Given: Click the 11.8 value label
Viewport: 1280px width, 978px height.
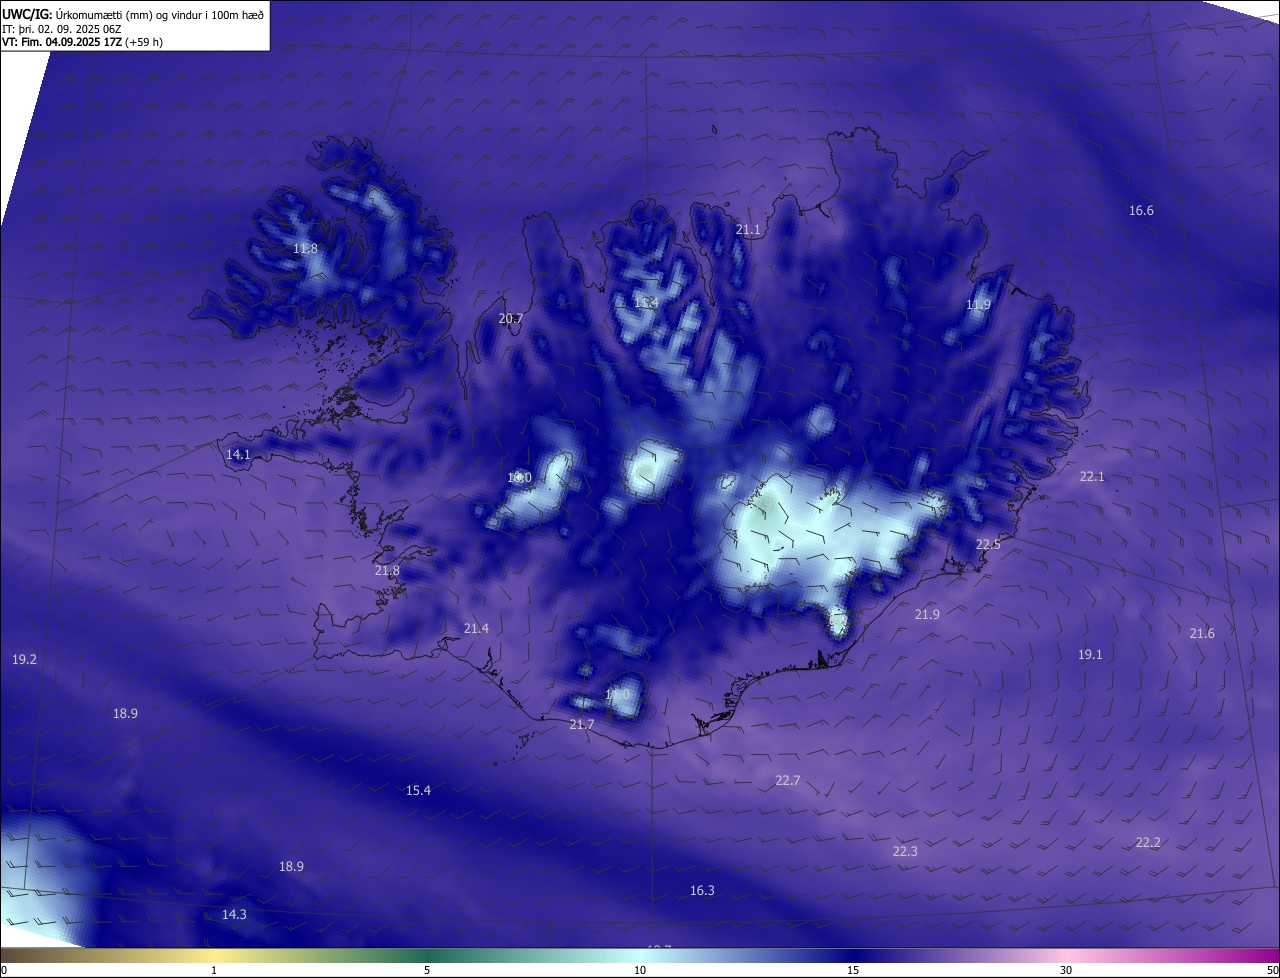Looking at the screenshot, I should [x=305, y=248].
